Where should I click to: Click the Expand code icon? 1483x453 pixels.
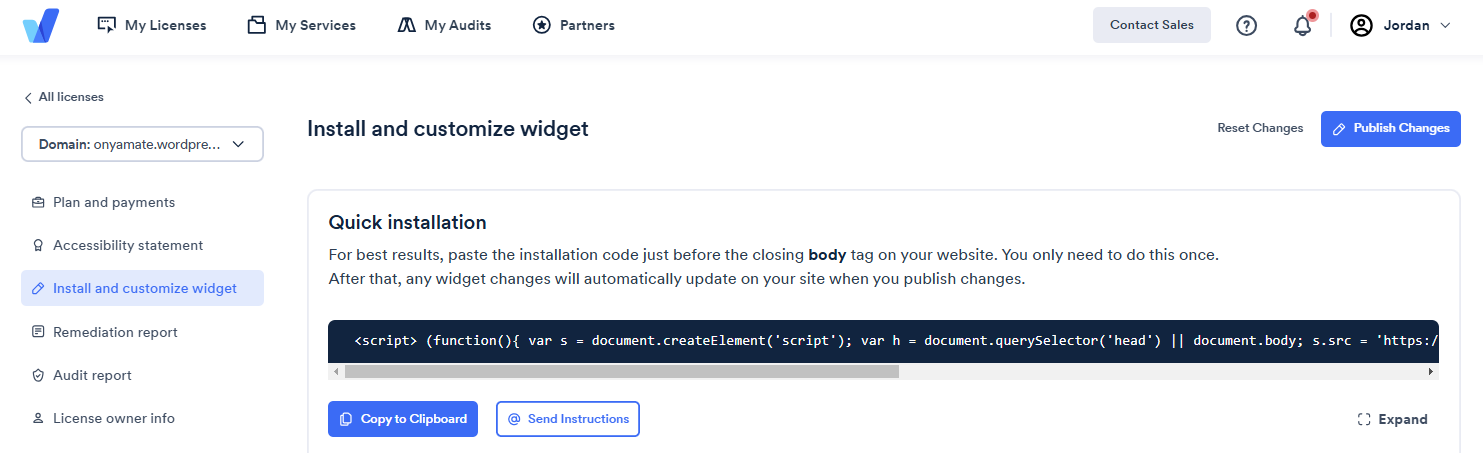click(1364, 420)
